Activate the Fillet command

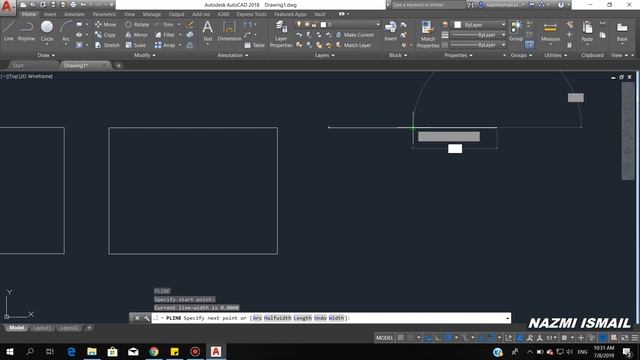point(165,35)
